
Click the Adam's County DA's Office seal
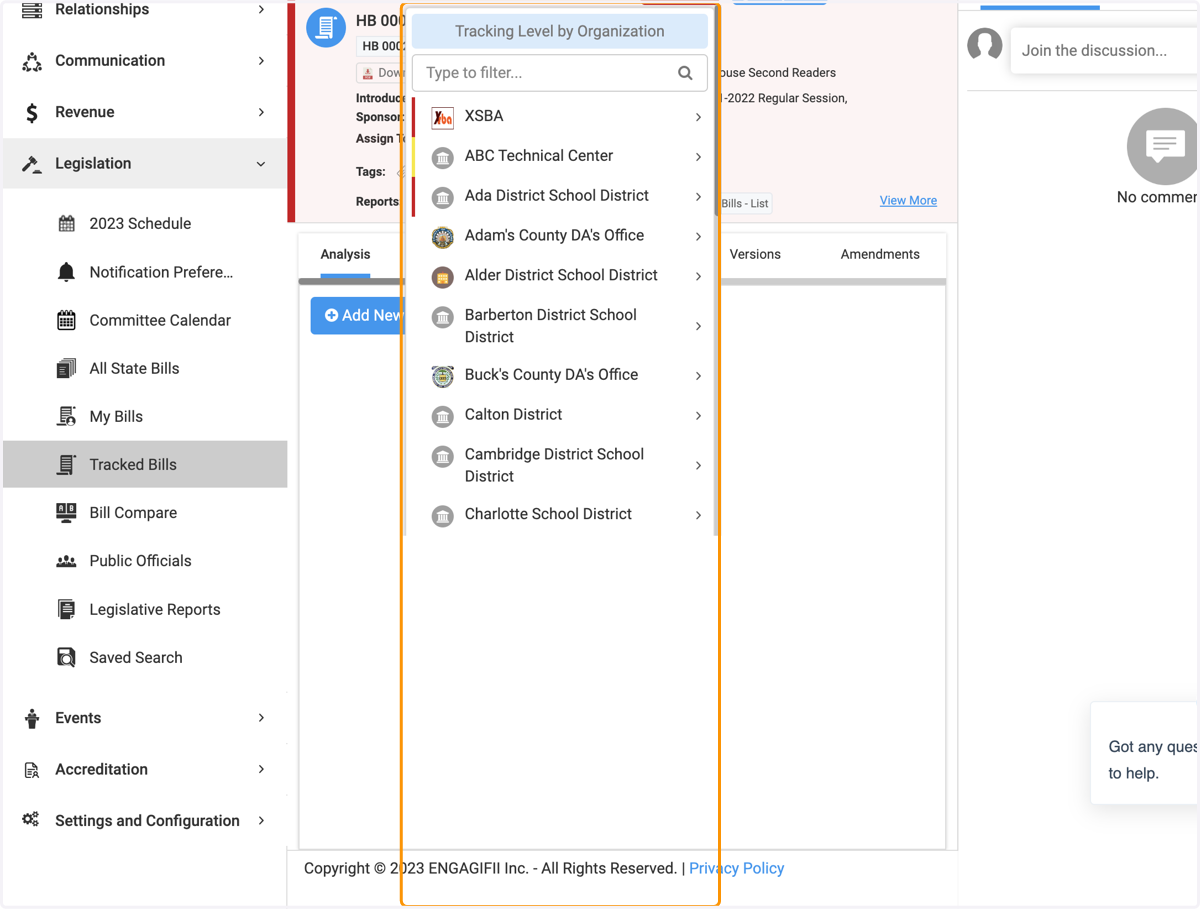(x=442, y=237)
